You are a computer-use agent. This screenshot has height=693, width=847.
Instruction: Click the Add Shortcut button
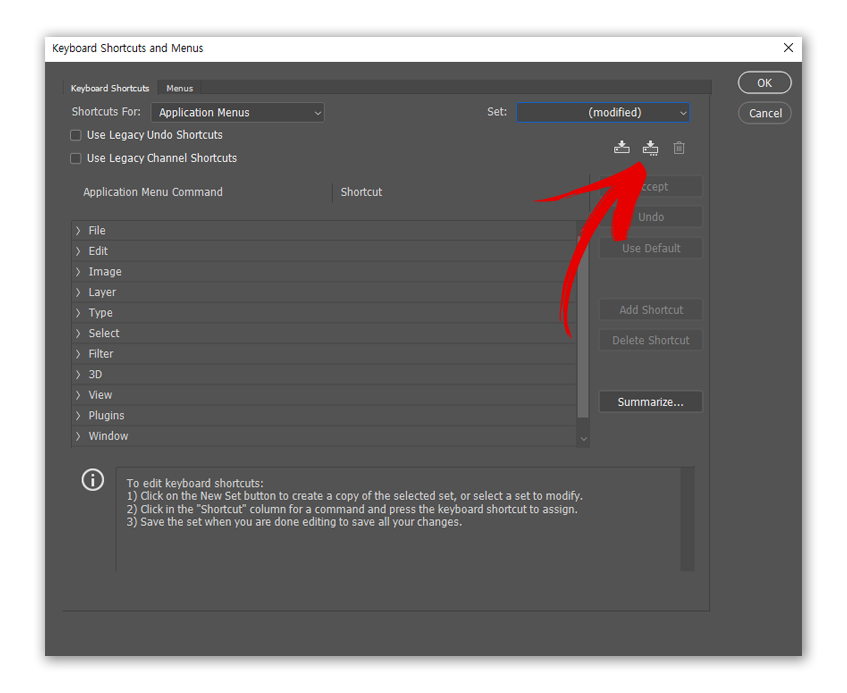click(650, 310)
